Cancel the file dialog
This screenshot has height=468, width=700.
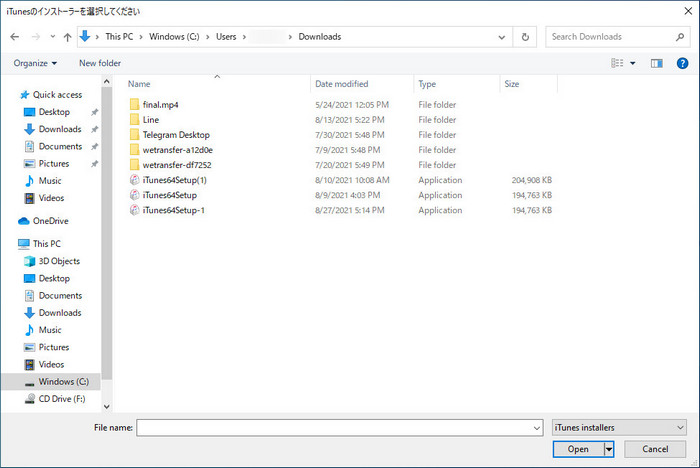point(655,449)
